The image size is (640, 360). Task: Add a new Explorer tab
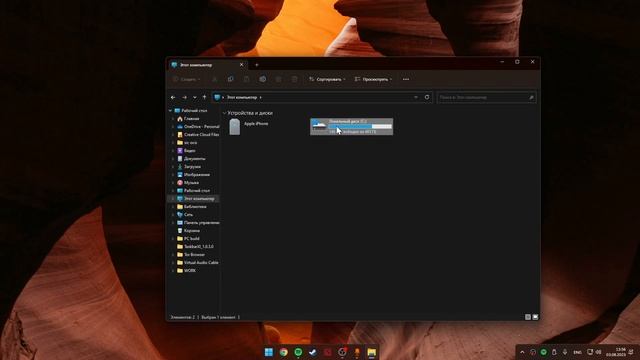[257, 64]
